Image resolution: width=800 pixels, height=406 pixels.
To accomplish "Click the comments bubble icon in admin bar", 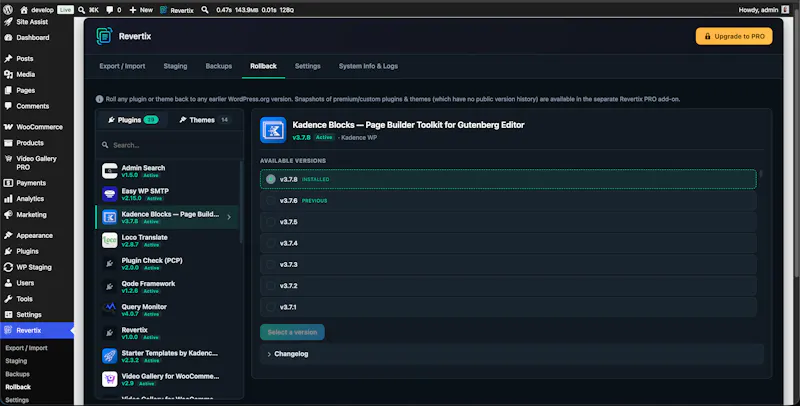I will click(109, 10).
